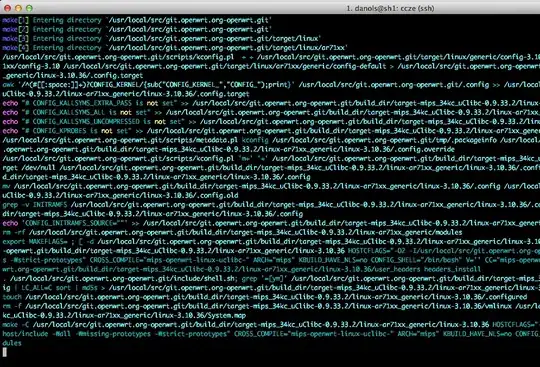
Task: Click the echo line 'CONFIG_KALLSYMS_ALL is not set'
Action: 271,112
